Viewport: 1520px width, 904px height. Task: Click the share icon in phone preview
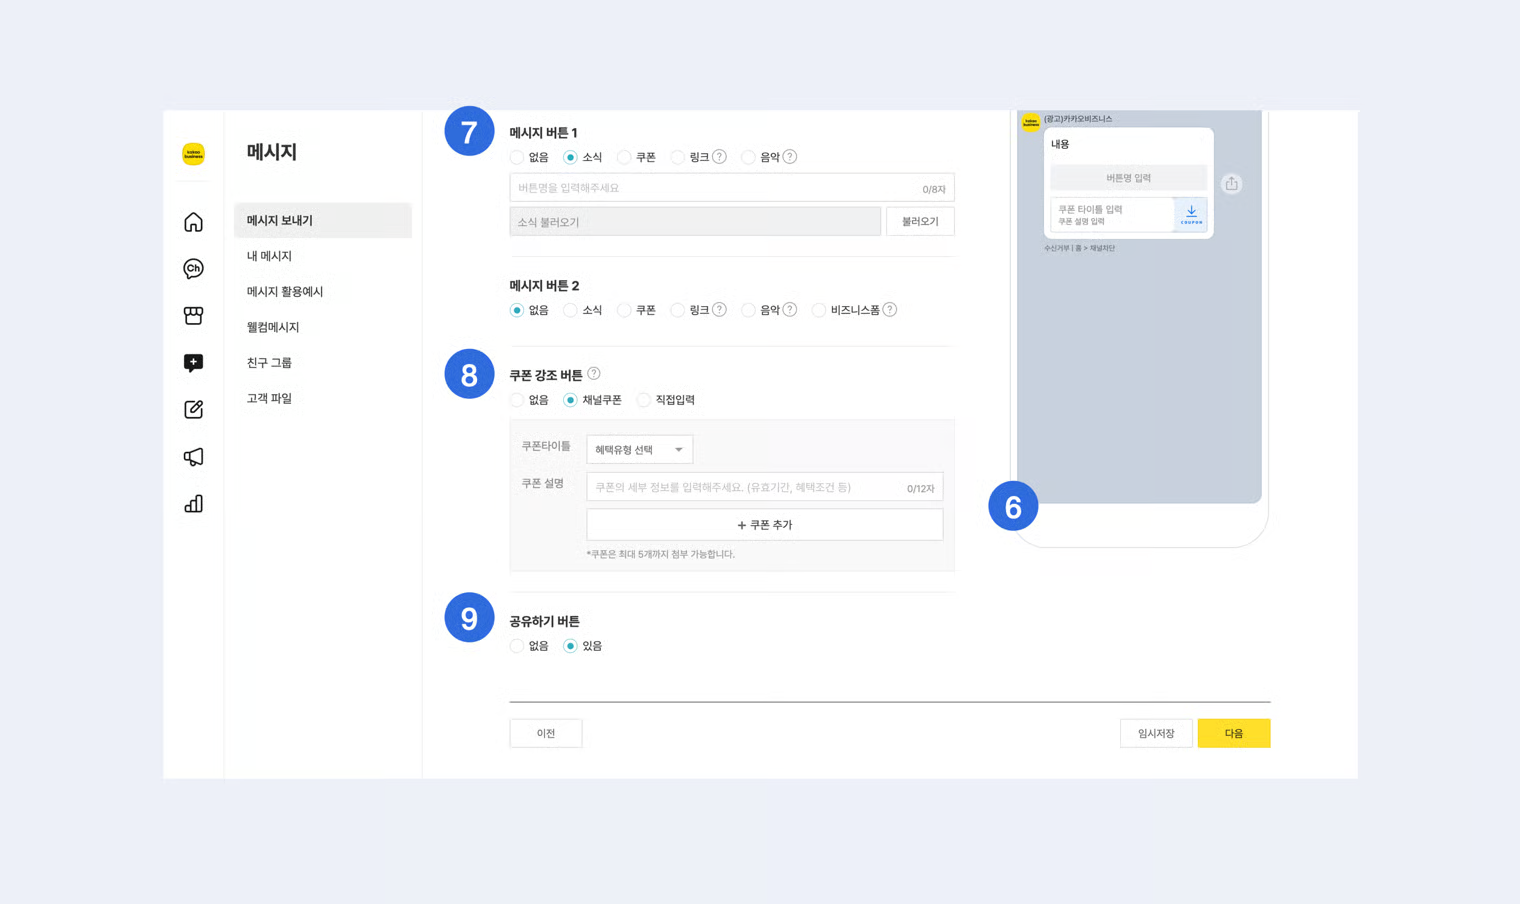[1231, 184]
